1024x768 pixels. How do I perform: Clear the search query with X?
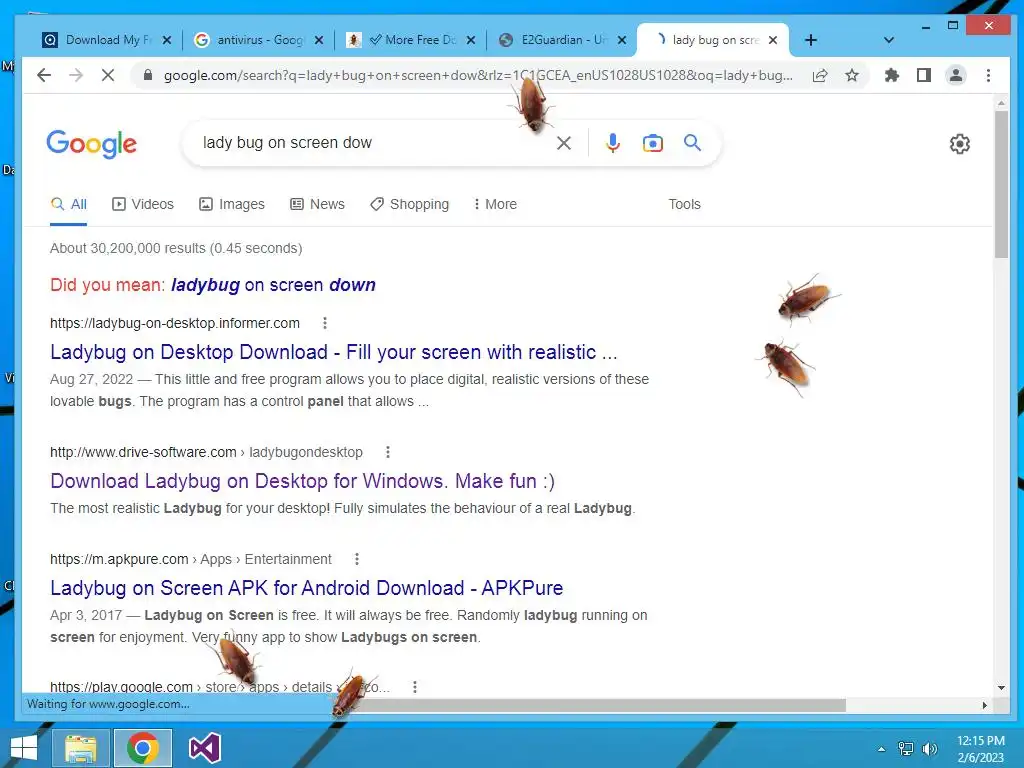point(564,143)
